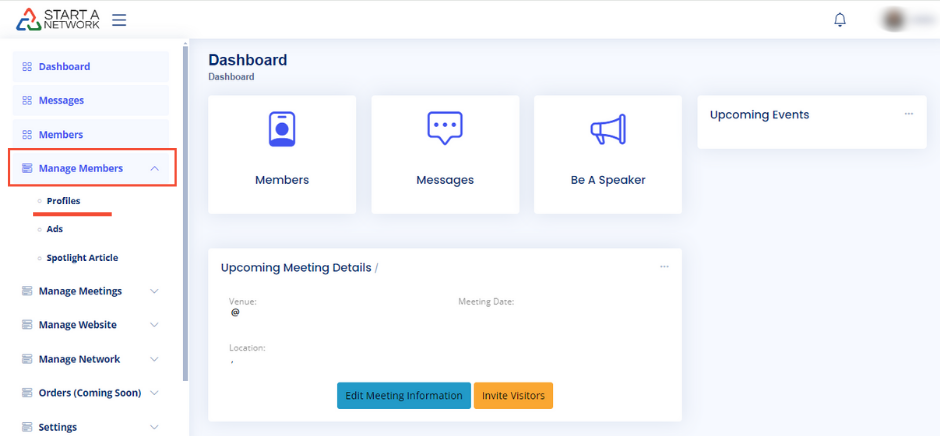Click the Messages chat bubble icon

click(x=445, y=130)
